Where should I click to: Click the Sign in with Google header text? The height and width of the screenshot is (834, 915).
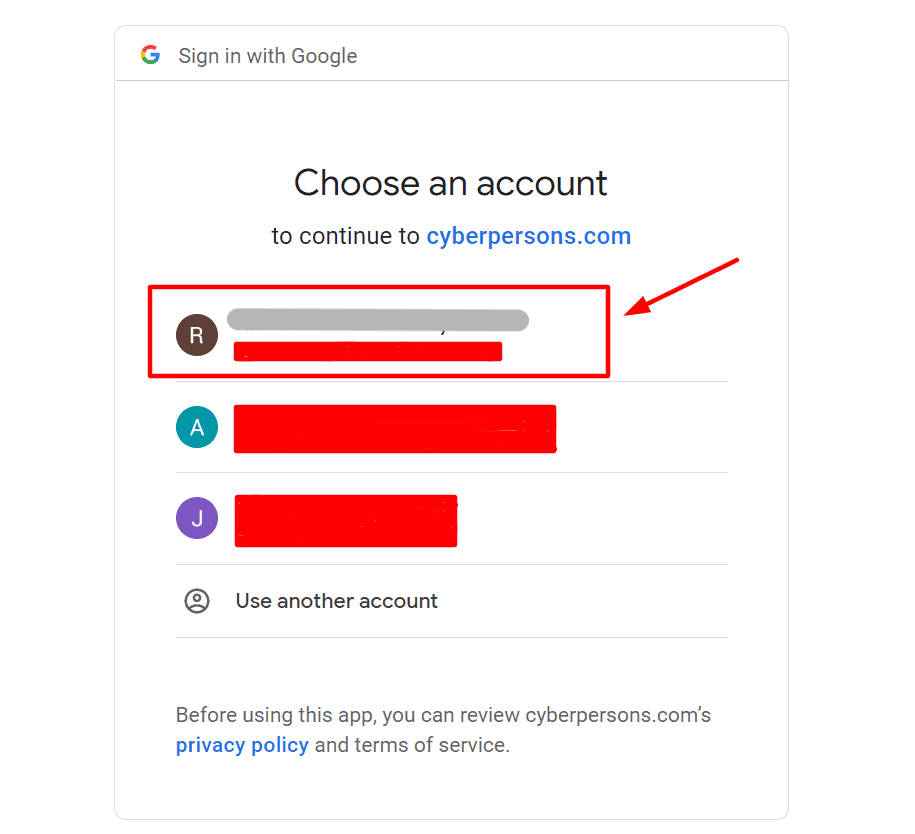tap(268, 56)
